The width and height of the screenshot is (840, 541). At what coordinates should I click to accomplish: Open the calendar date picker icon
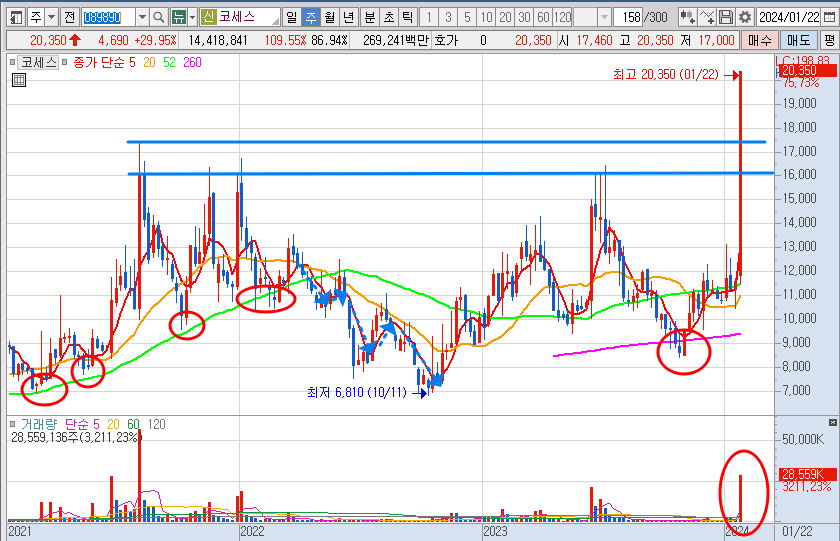(829, 18)
